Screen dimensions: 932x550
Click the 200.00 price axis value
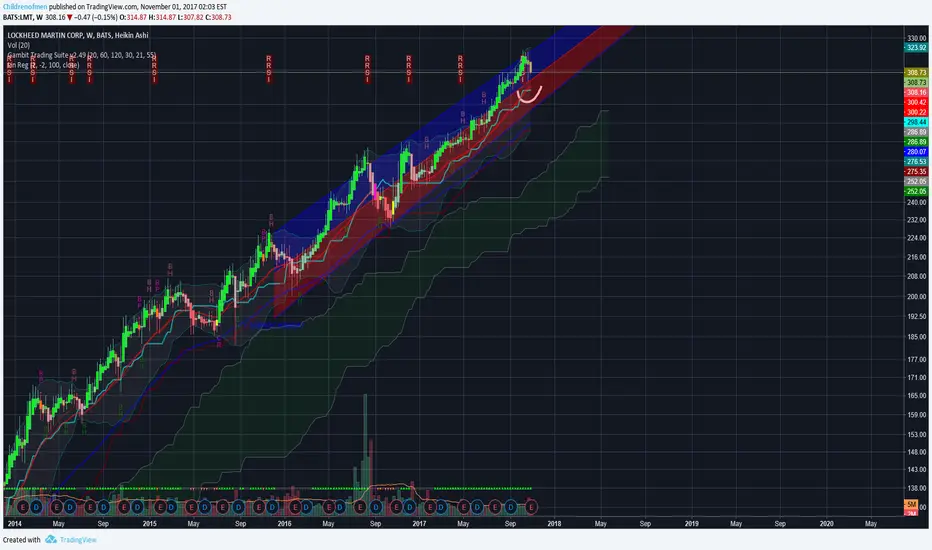[917, 296]
